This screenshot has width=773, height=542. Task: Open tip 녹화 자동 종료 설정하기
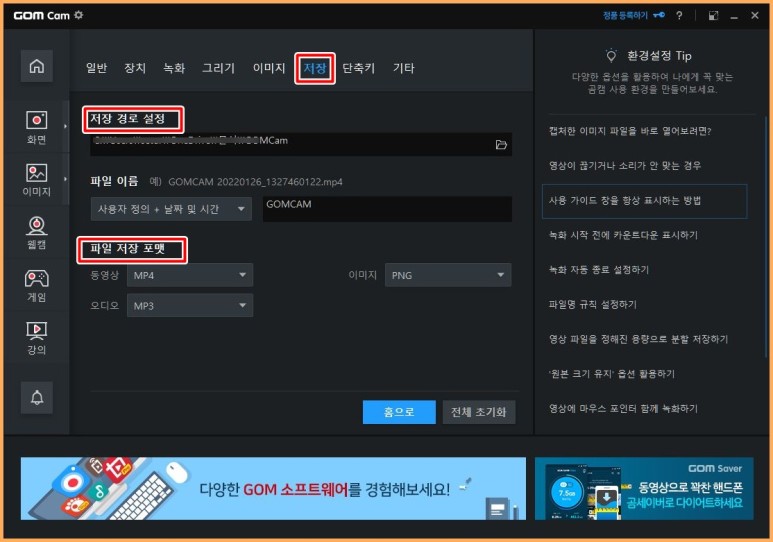(x=599, y=270)
